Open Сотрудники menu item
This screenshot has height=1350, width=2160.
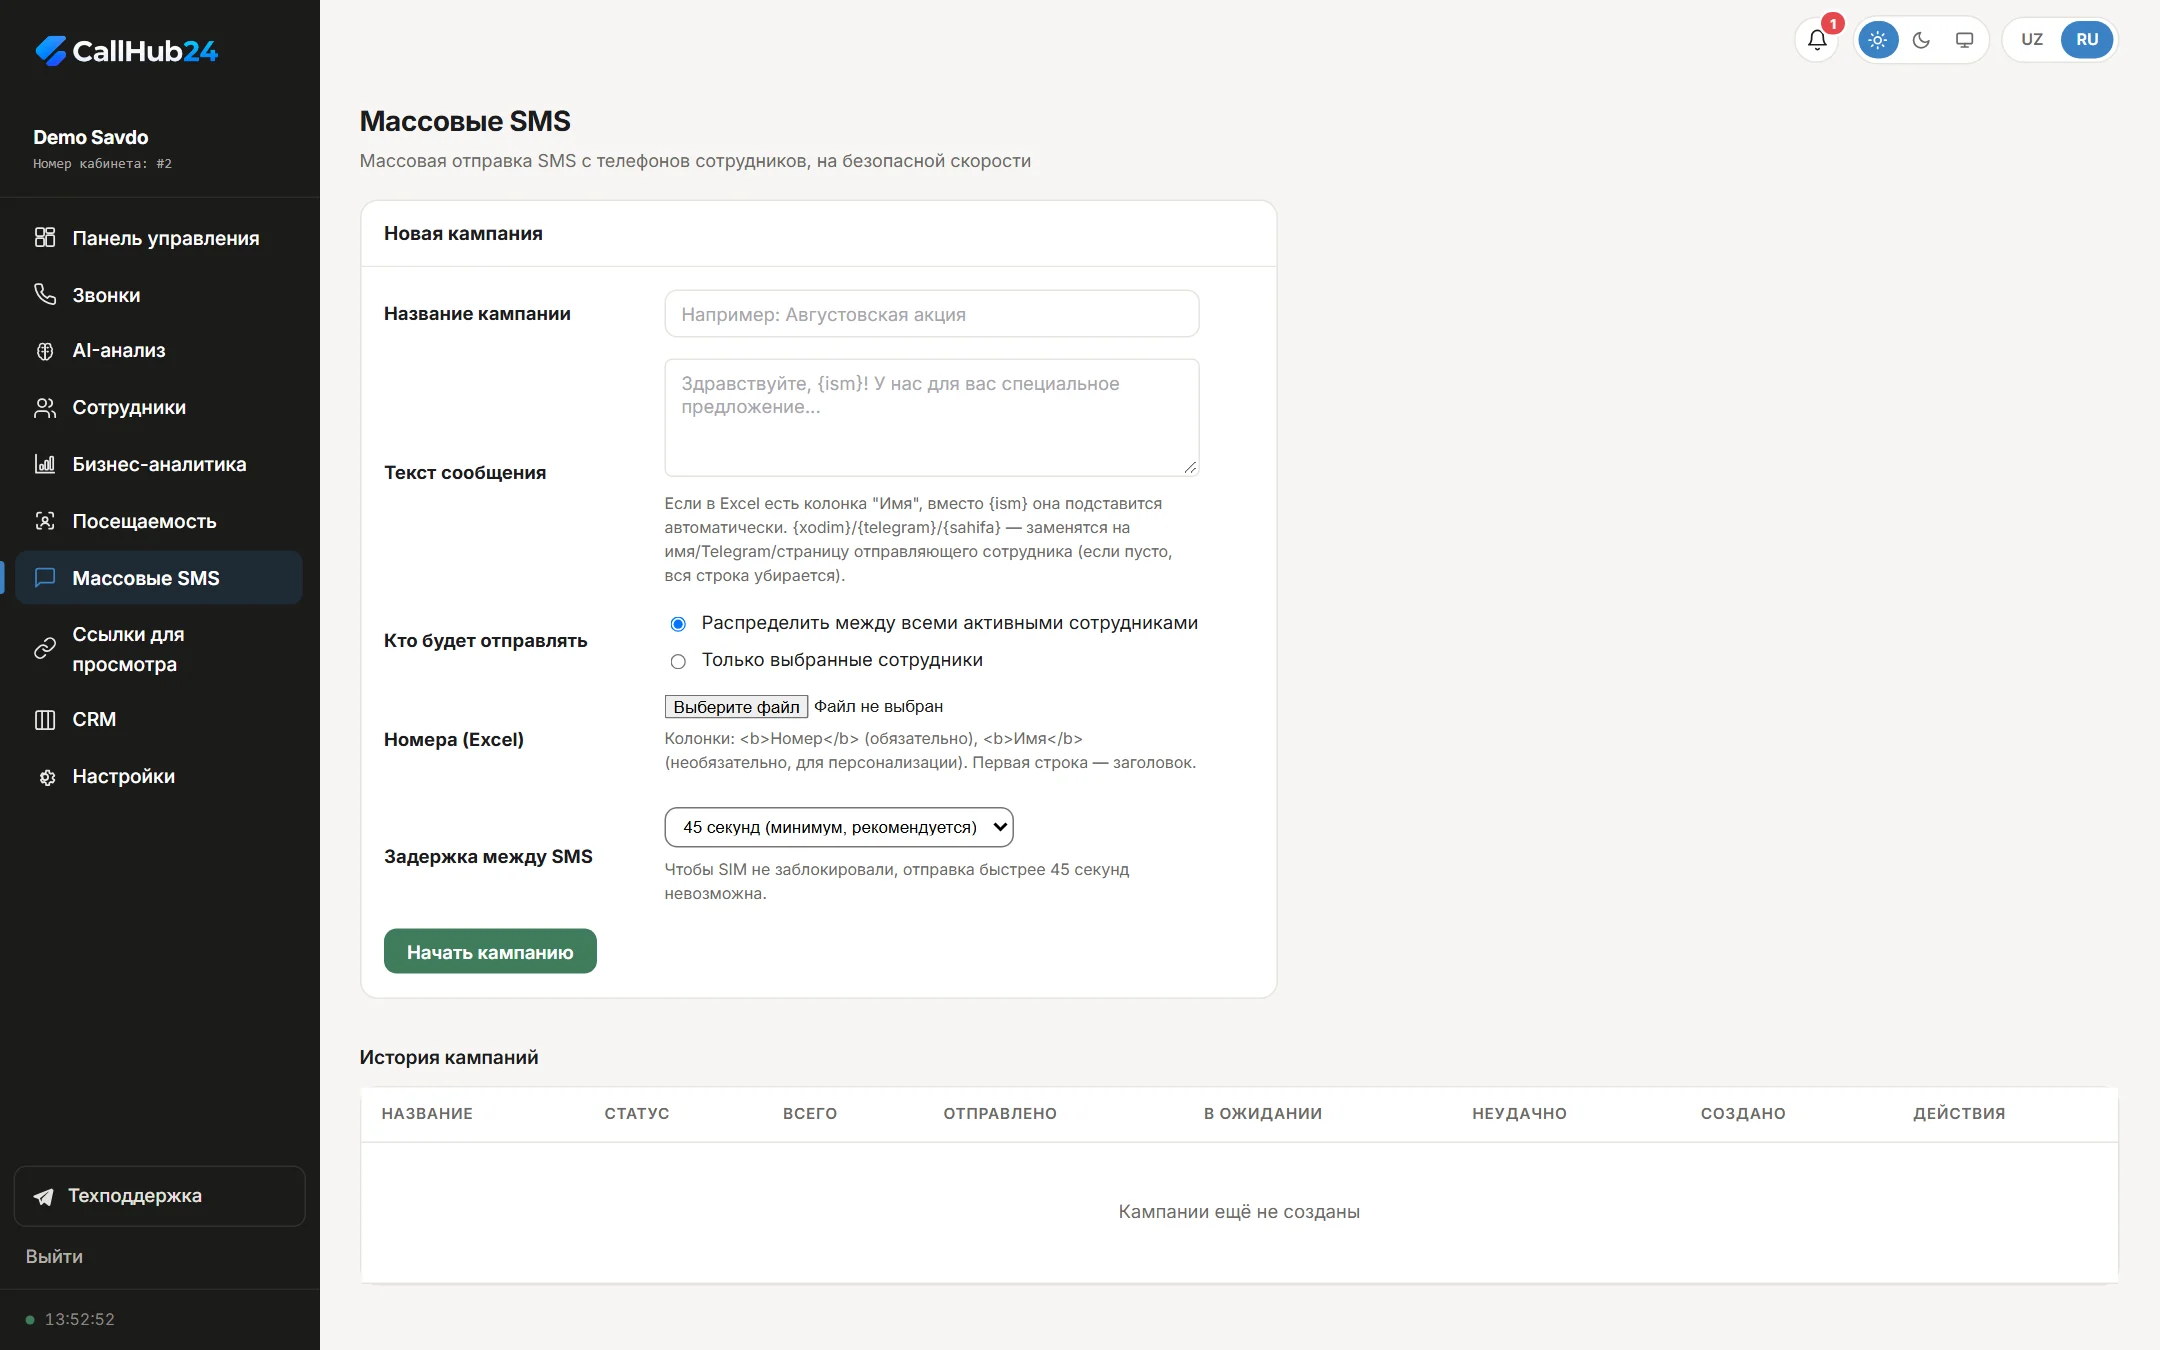pyautogui.click(x=159, y=407)
